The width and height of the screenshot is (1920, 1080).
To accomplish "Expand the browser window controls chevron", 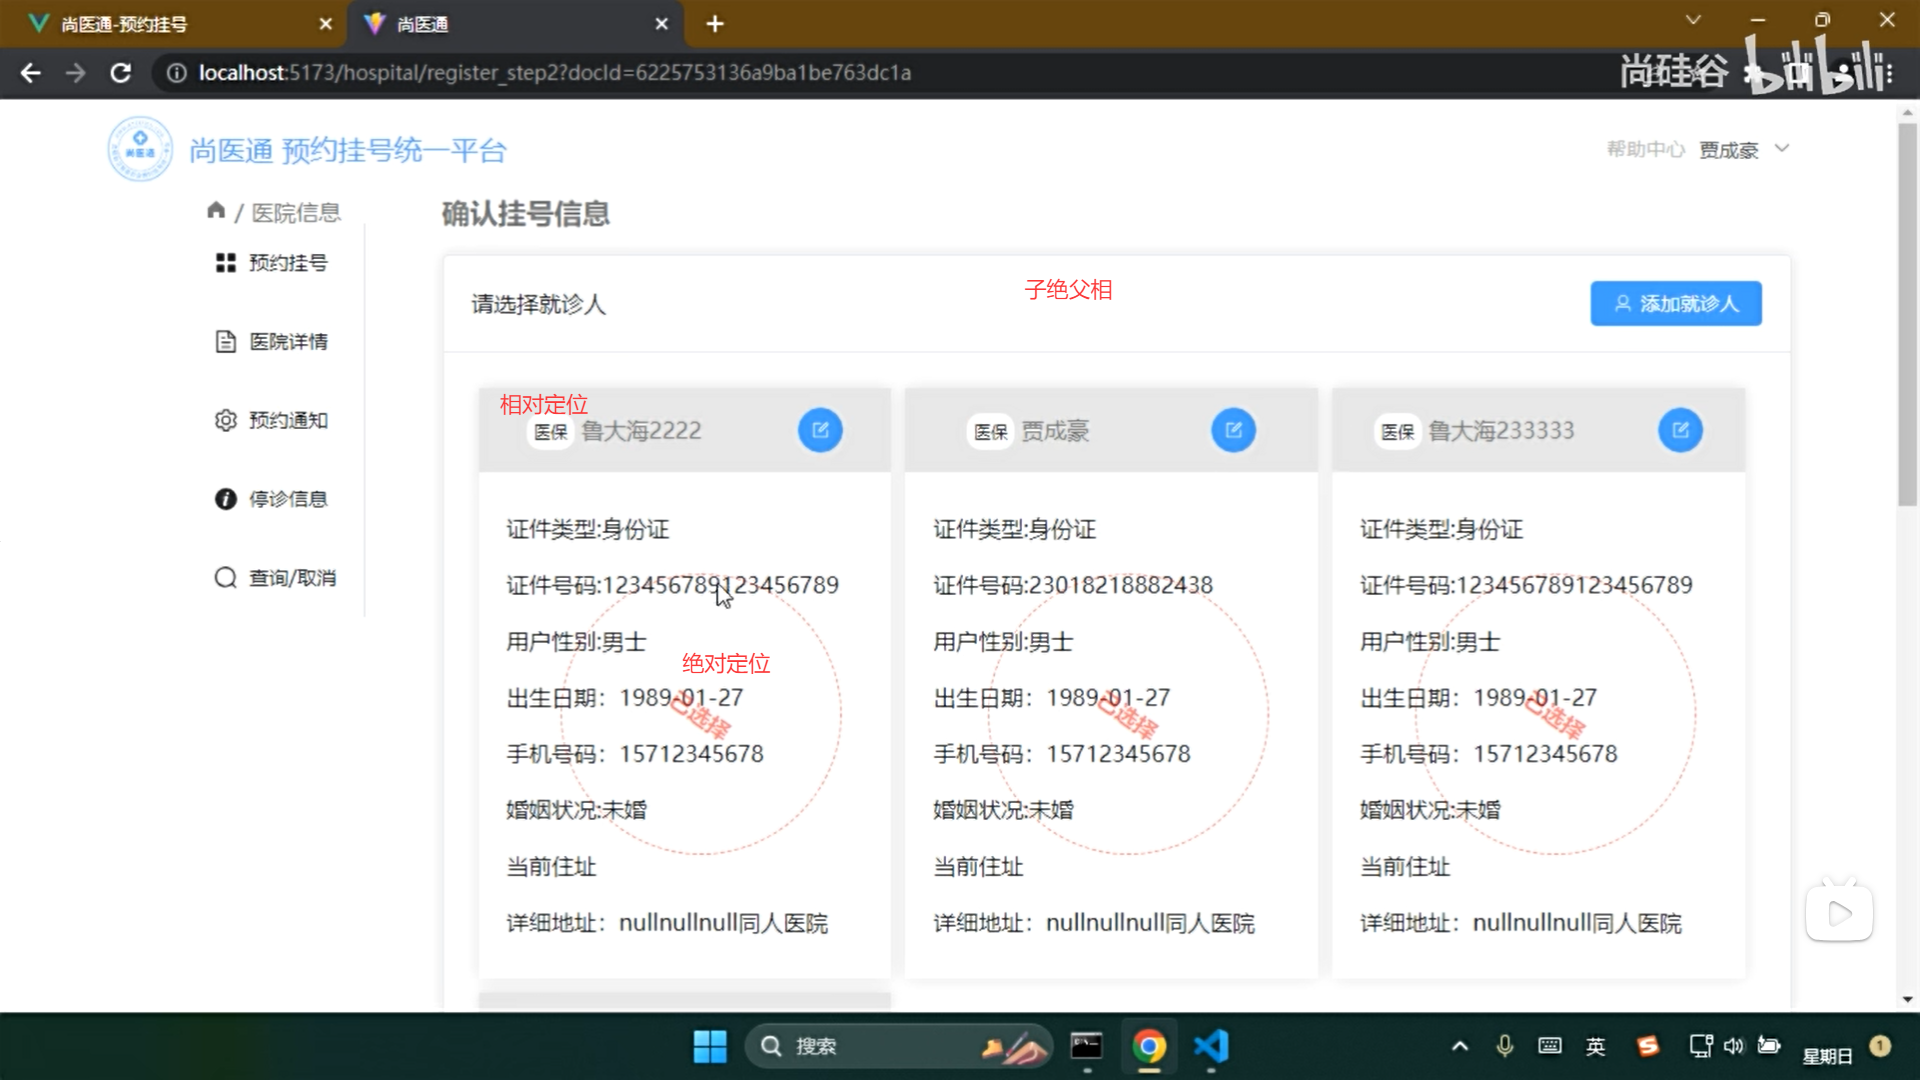I will pos(1692,20).
